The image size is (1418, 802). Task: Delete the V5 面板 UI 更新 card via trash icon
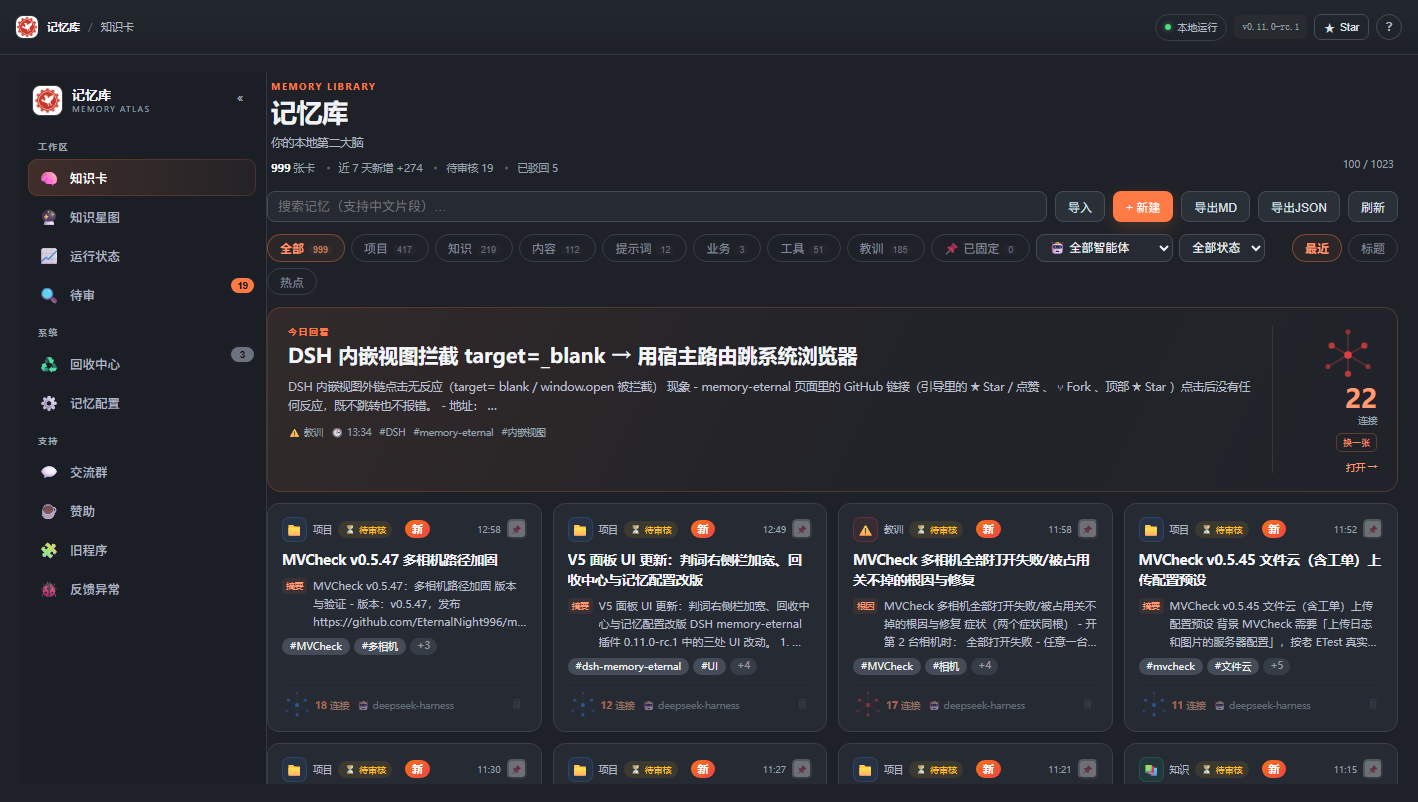(x=802, y=705)
